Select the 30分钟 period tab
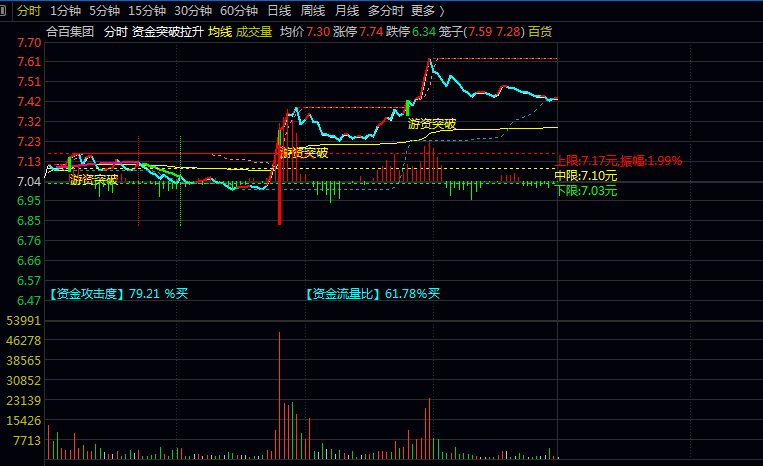Image resolution: width=763 pixels, height=466 pixels. (193, 11)
